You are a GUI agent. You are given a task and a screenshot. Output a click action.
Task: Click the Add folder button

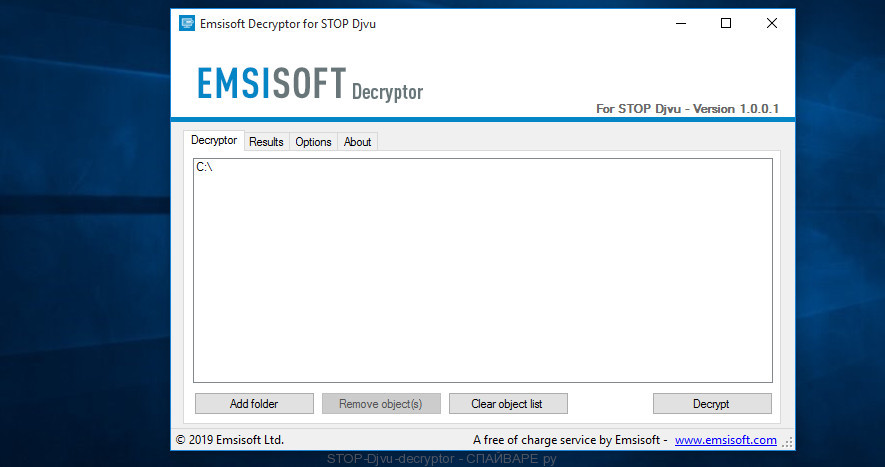click(254, 404)
